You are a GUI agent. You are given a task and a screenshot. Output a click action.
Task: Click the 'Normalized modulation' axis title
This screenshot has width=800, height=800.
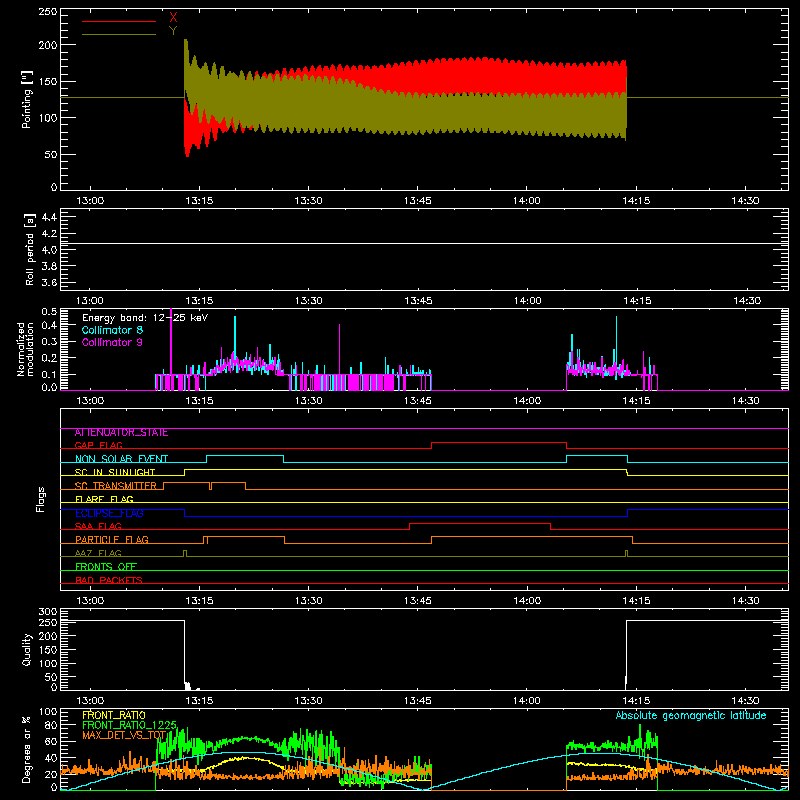click(26, 349)
